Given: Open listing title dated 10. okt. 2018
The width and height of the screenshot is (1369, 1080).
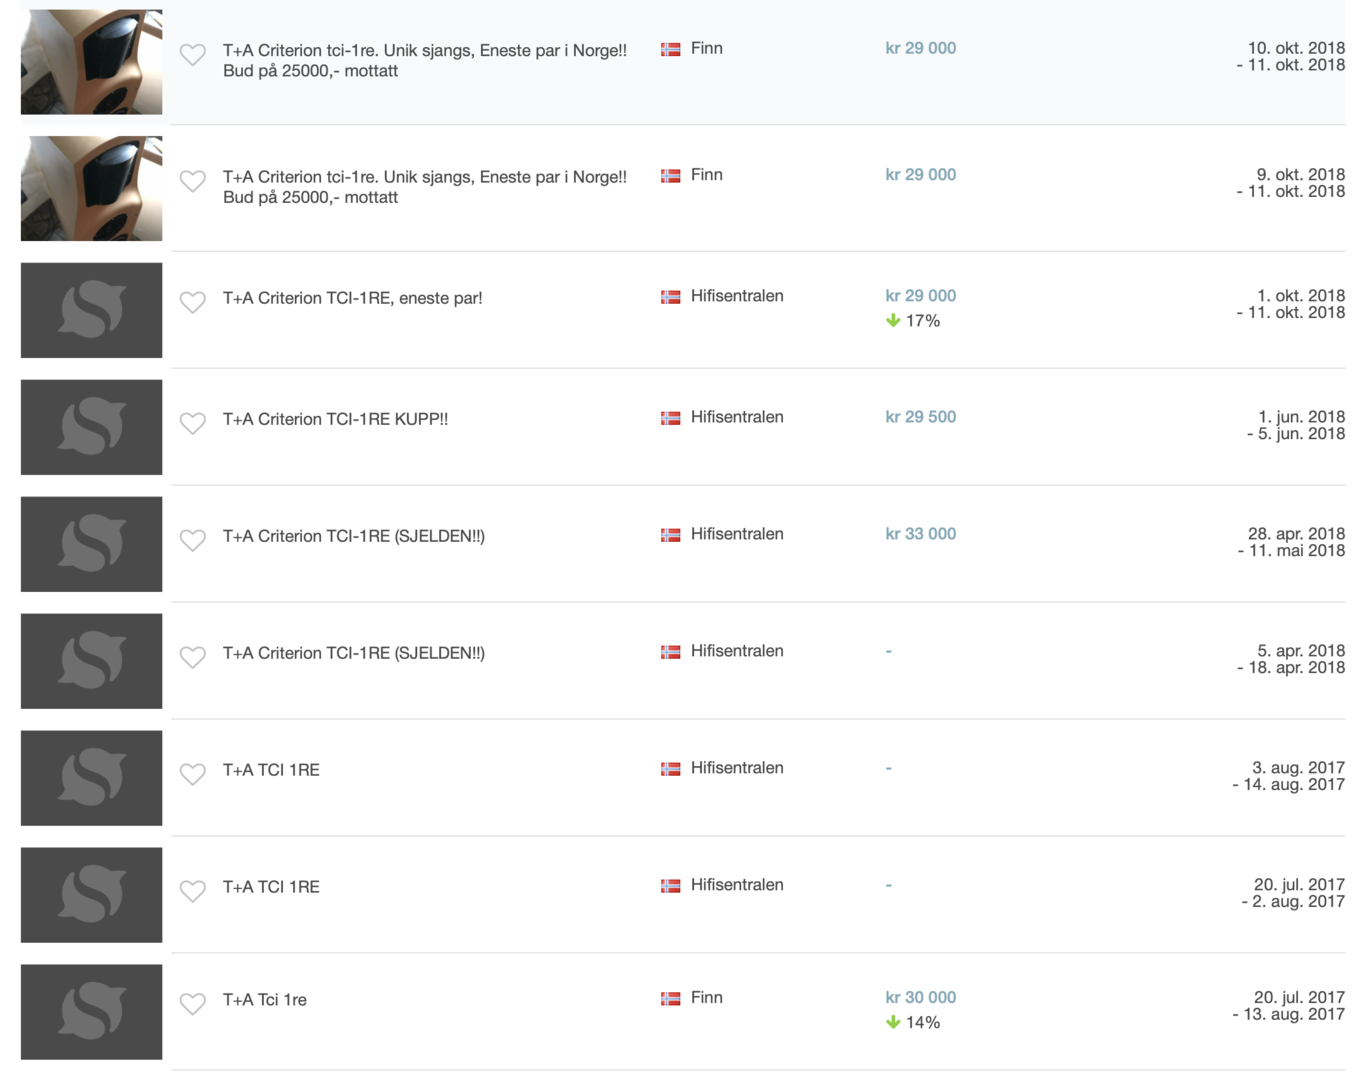Looking at the screenshot, I should [x=425, y=60].
